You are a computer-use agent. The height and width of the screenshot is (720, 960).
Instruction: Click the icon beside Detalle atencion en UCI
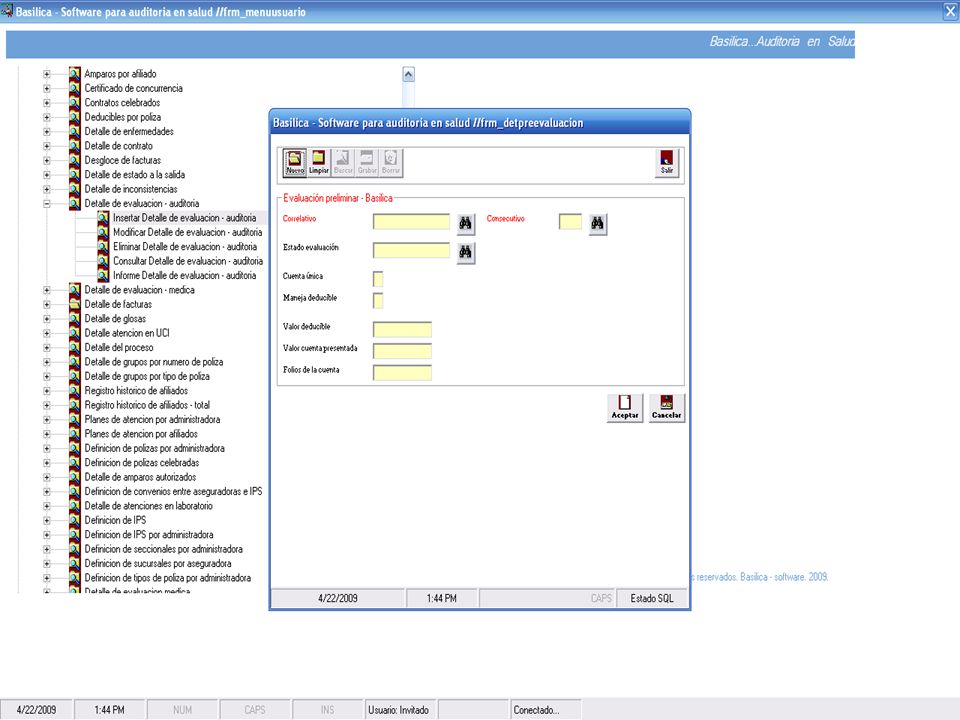[x=75, y=333]
